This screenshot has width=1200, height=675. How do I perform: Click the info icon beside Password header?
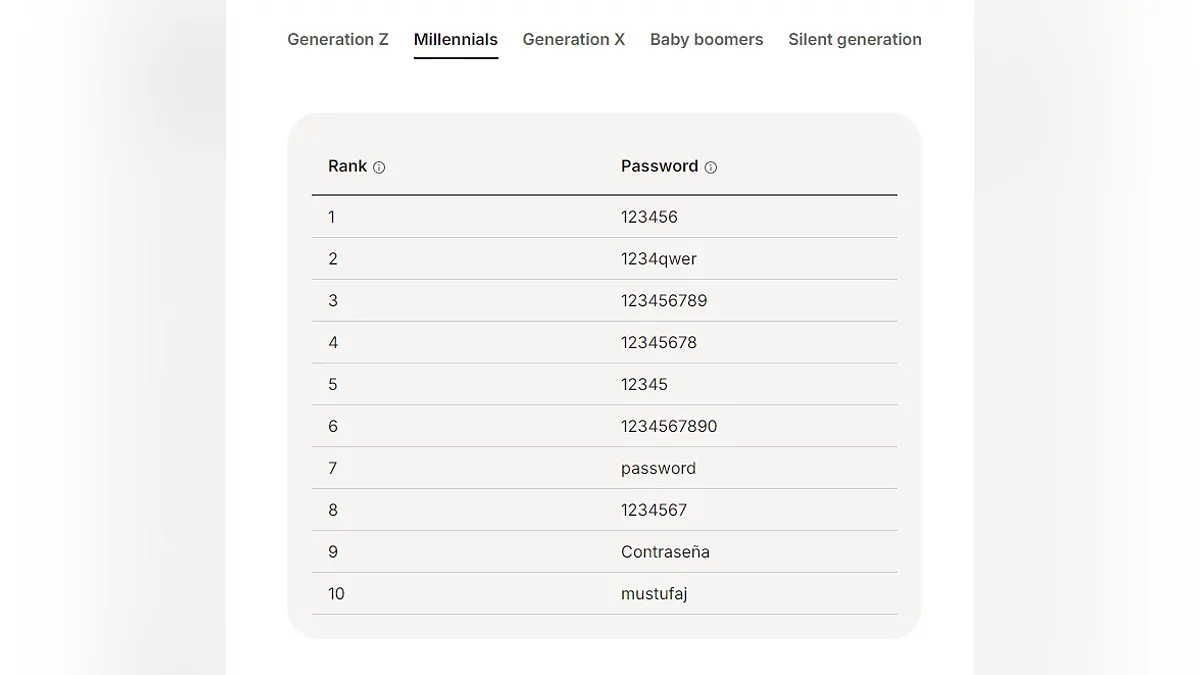[711, 168]
